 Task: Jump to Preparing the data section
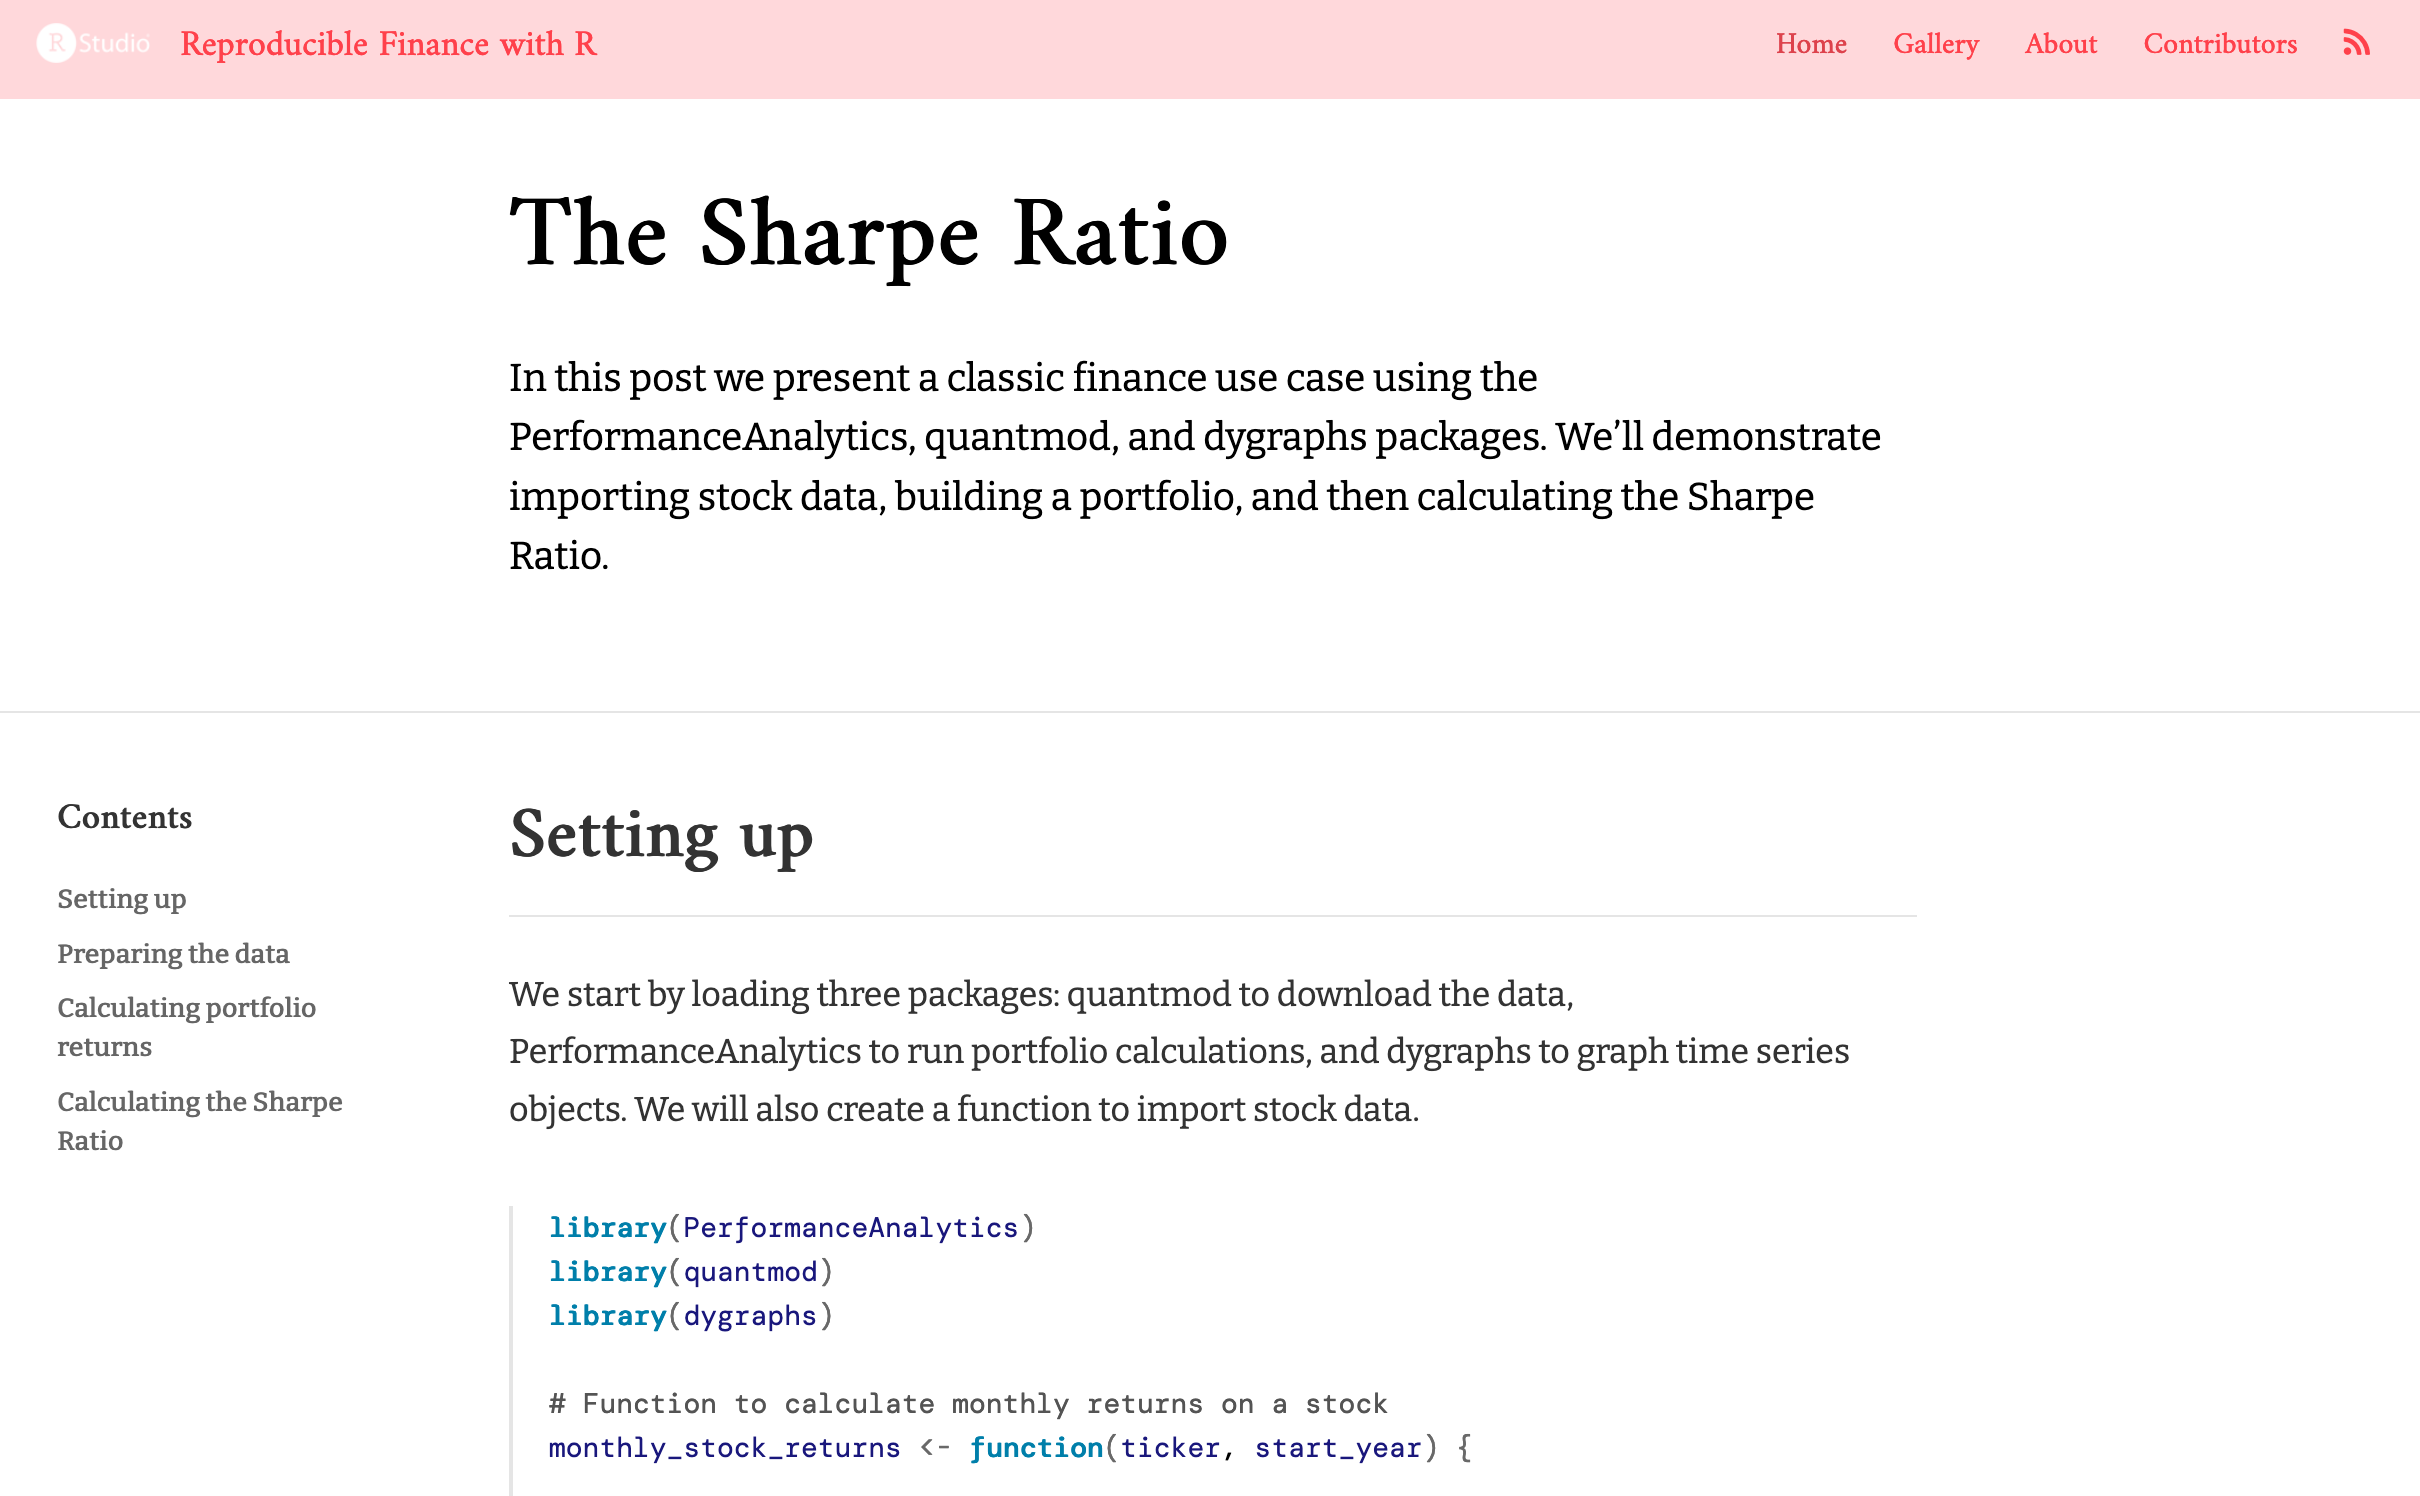[173, 954]
